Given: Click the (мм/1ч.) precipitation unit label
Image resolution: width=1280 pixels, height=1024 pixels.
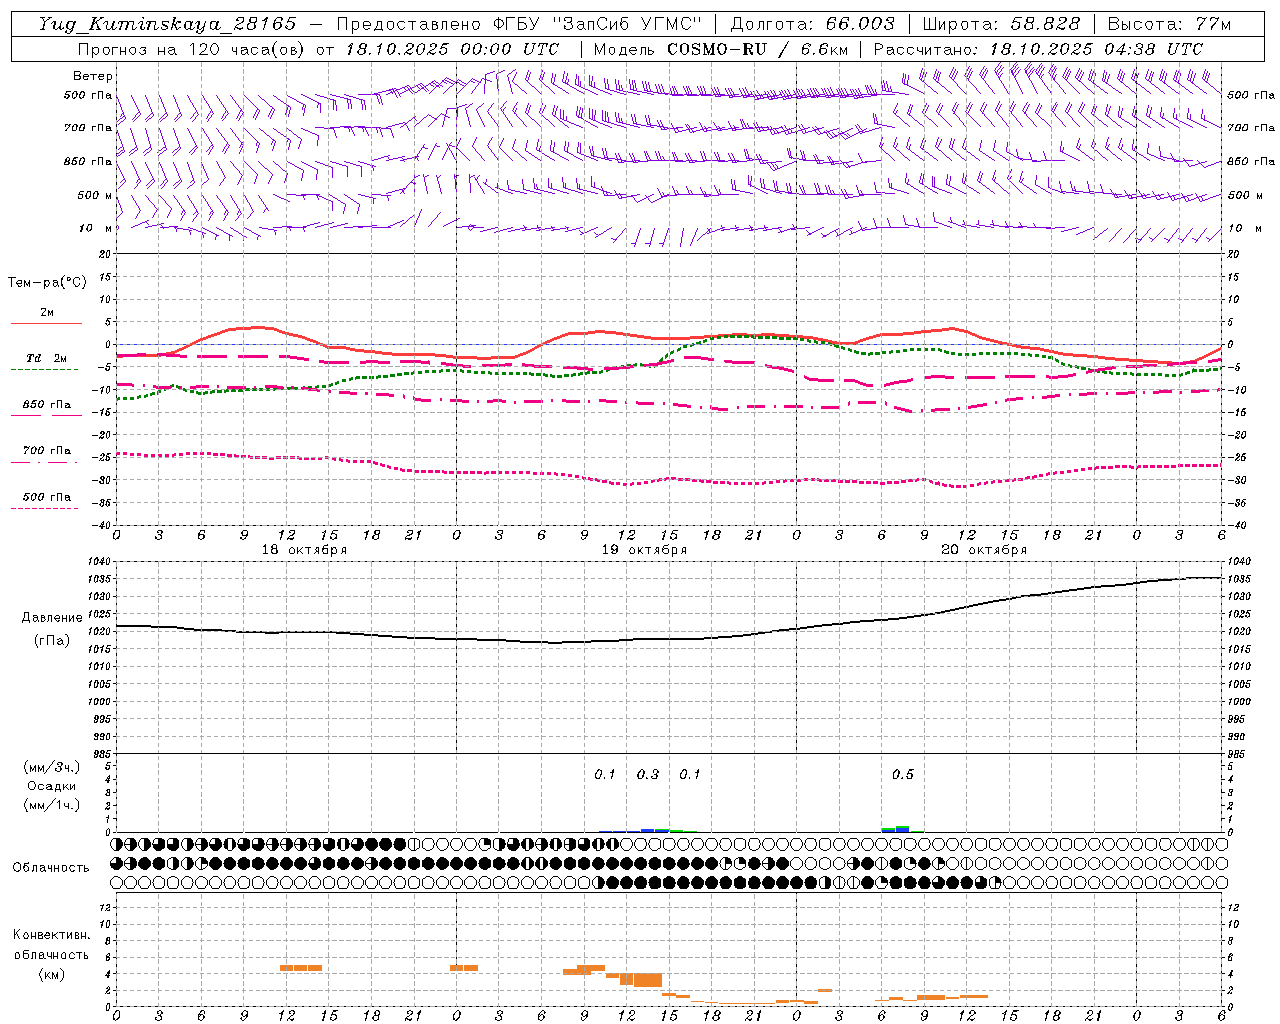Looking at the screenshot, I should [51, 805].
